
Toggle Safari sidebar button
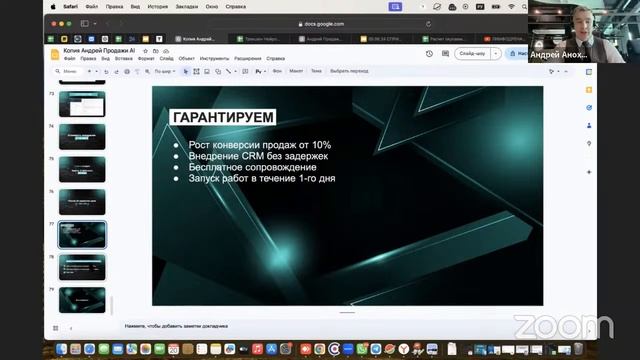[x=84, y=24]
